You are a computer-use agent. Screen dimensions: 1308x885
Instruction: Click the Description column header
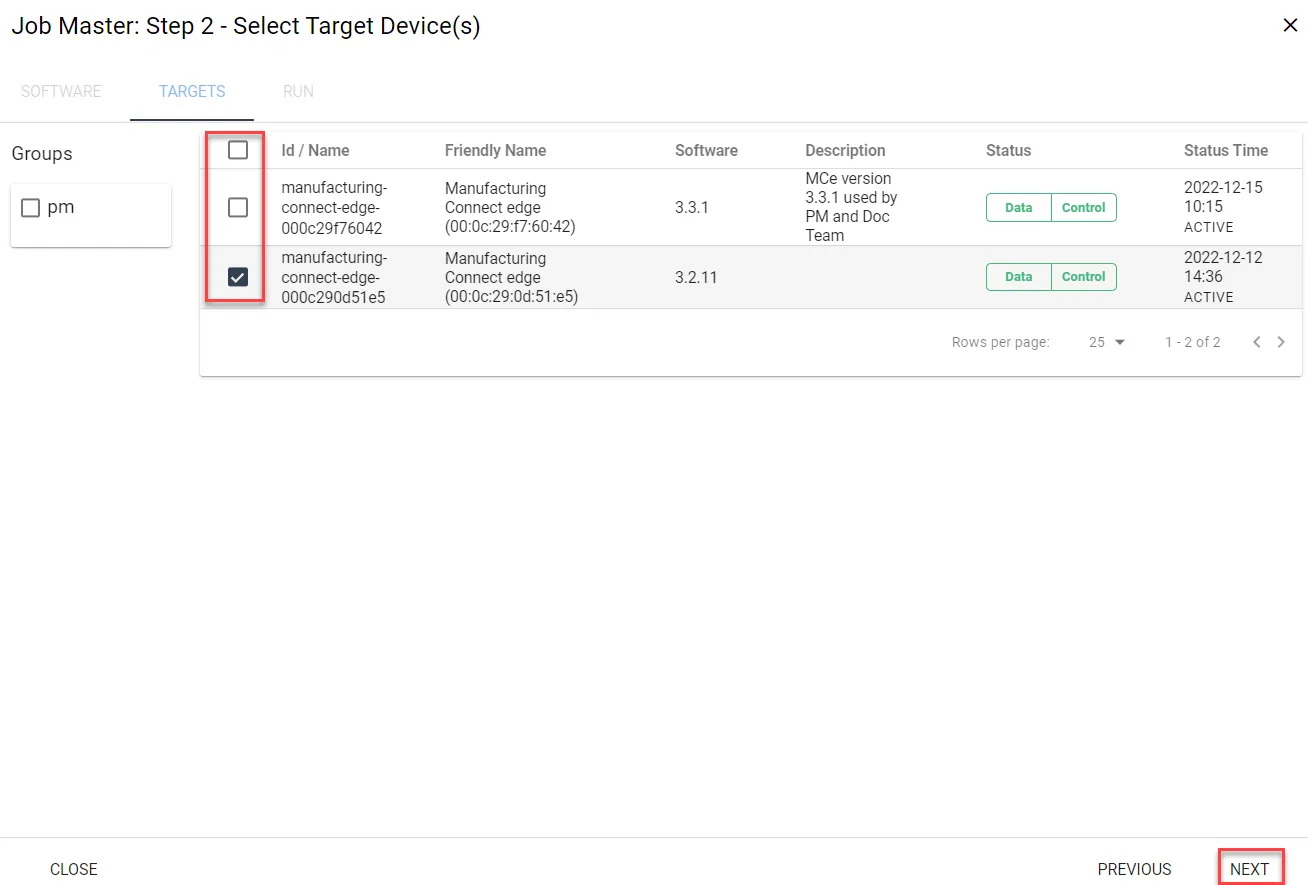point(845,150)
